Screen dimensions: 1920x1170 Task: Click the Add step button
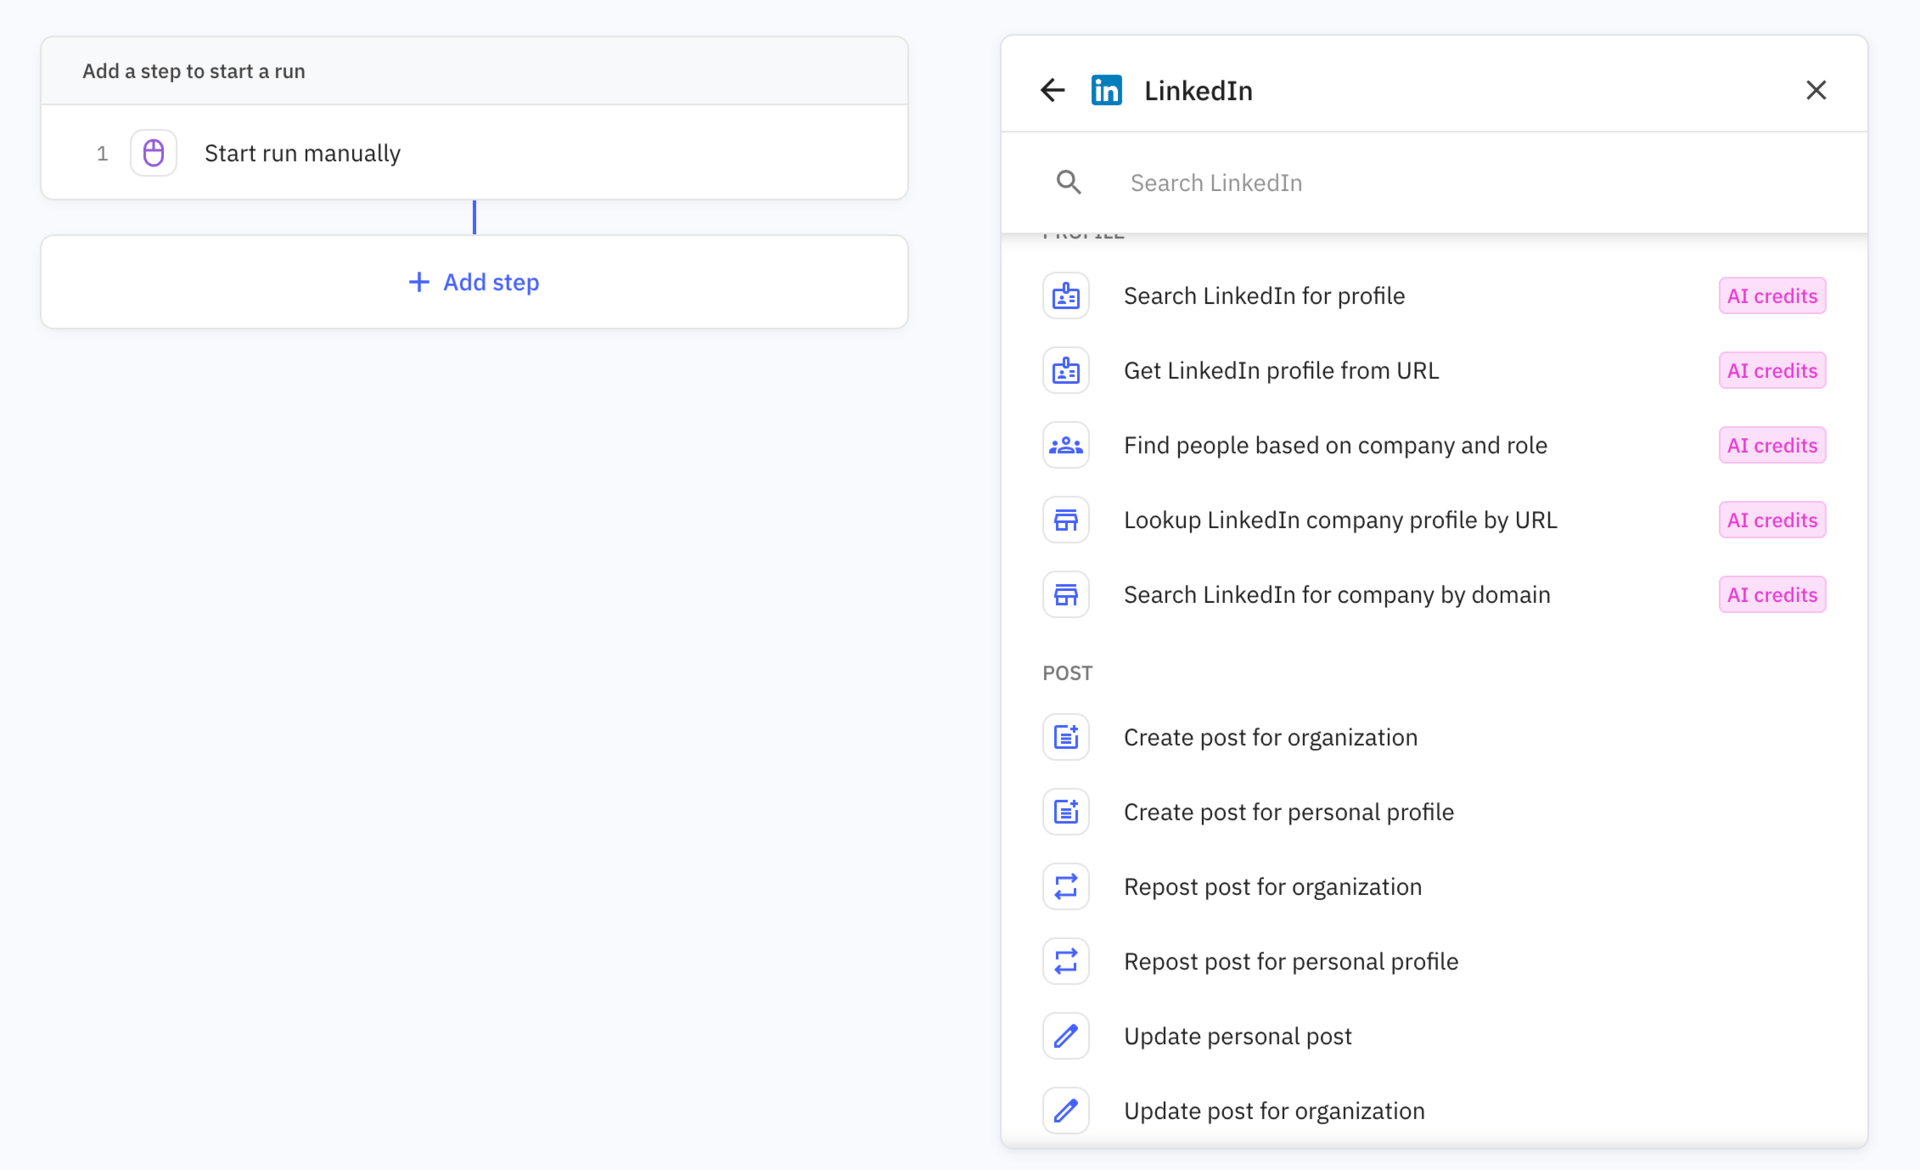474,282
